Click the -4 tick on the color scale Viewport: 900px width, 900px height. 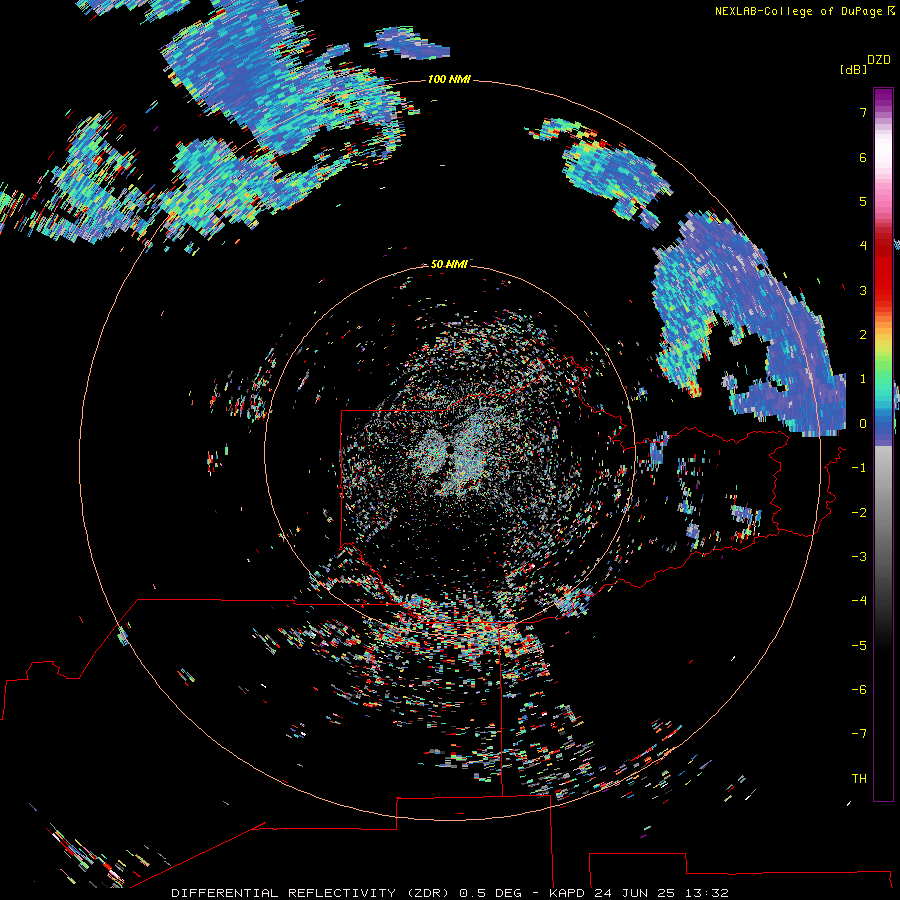pos(859,601)
